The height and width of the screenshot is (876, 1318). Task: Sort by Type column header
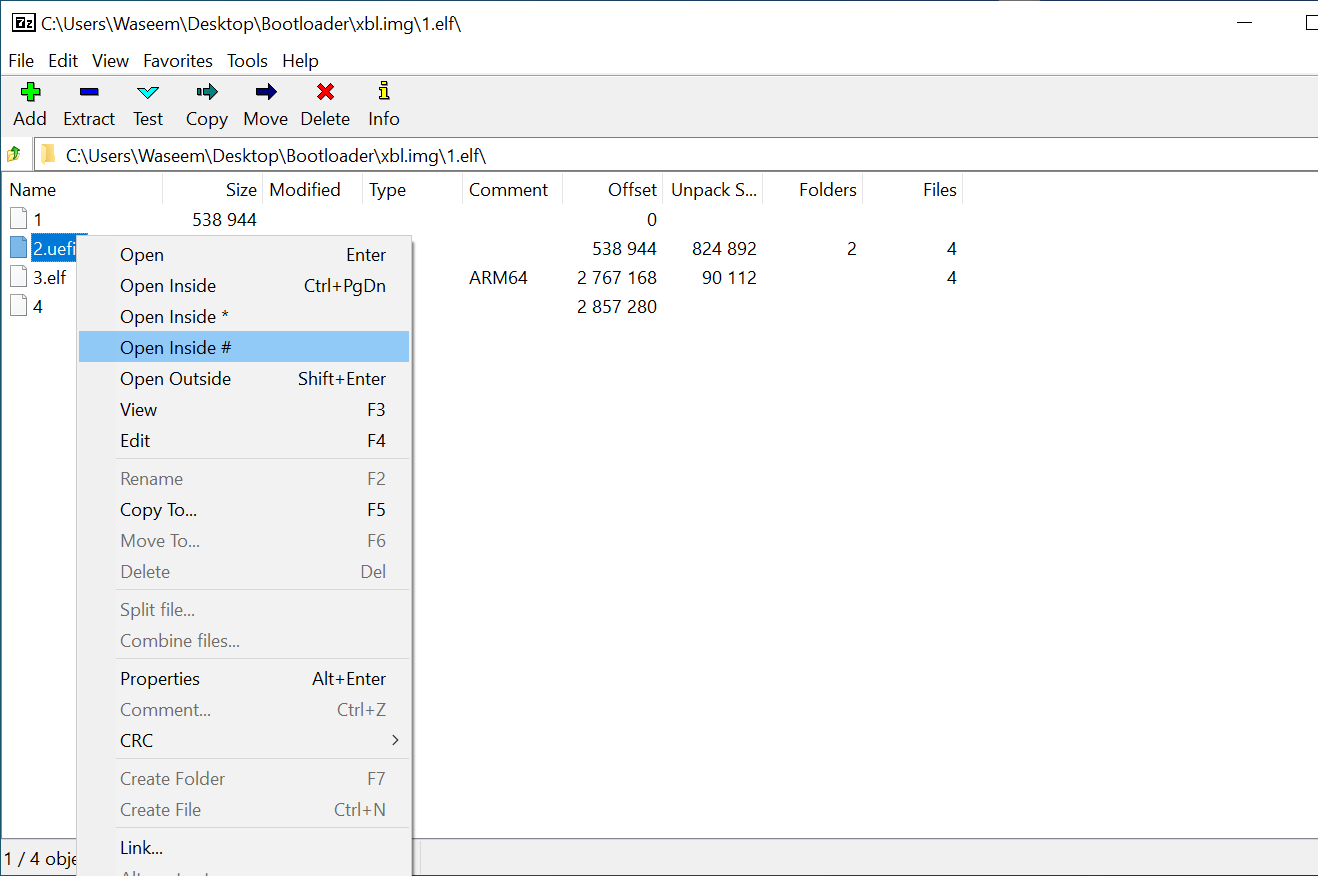(x=412, y=190)
